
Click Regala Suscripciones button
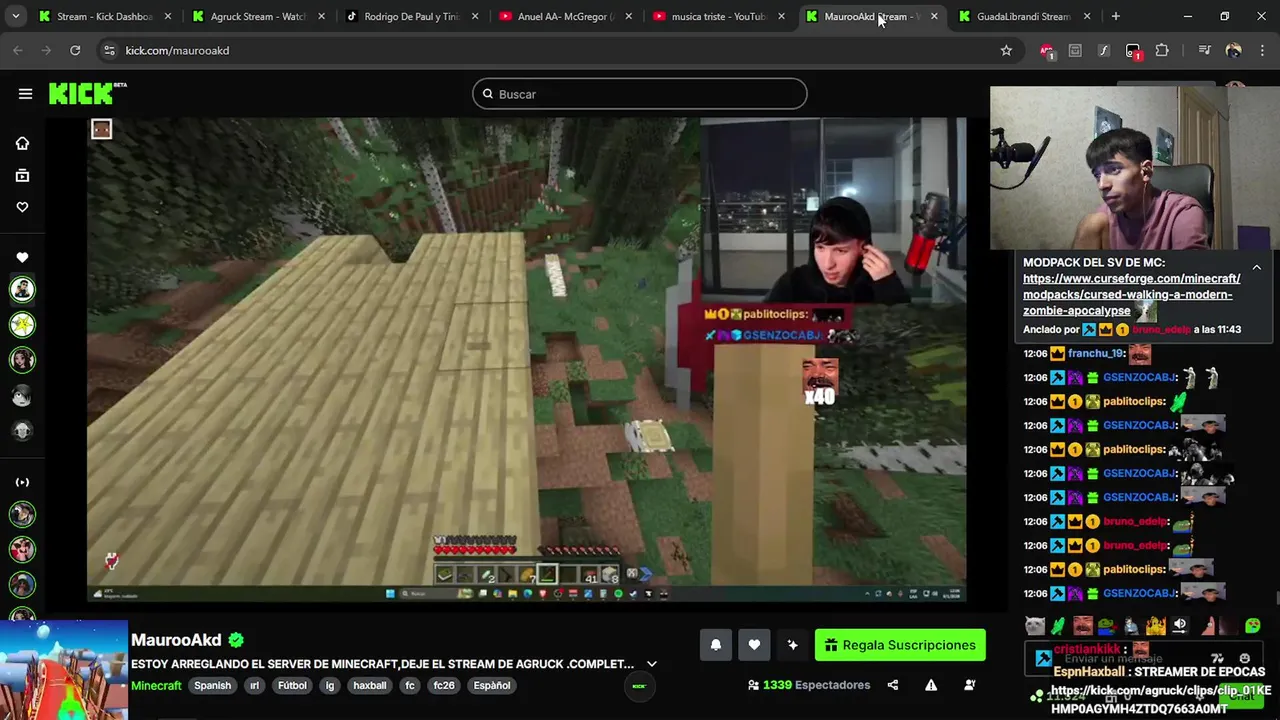[900, 645]
